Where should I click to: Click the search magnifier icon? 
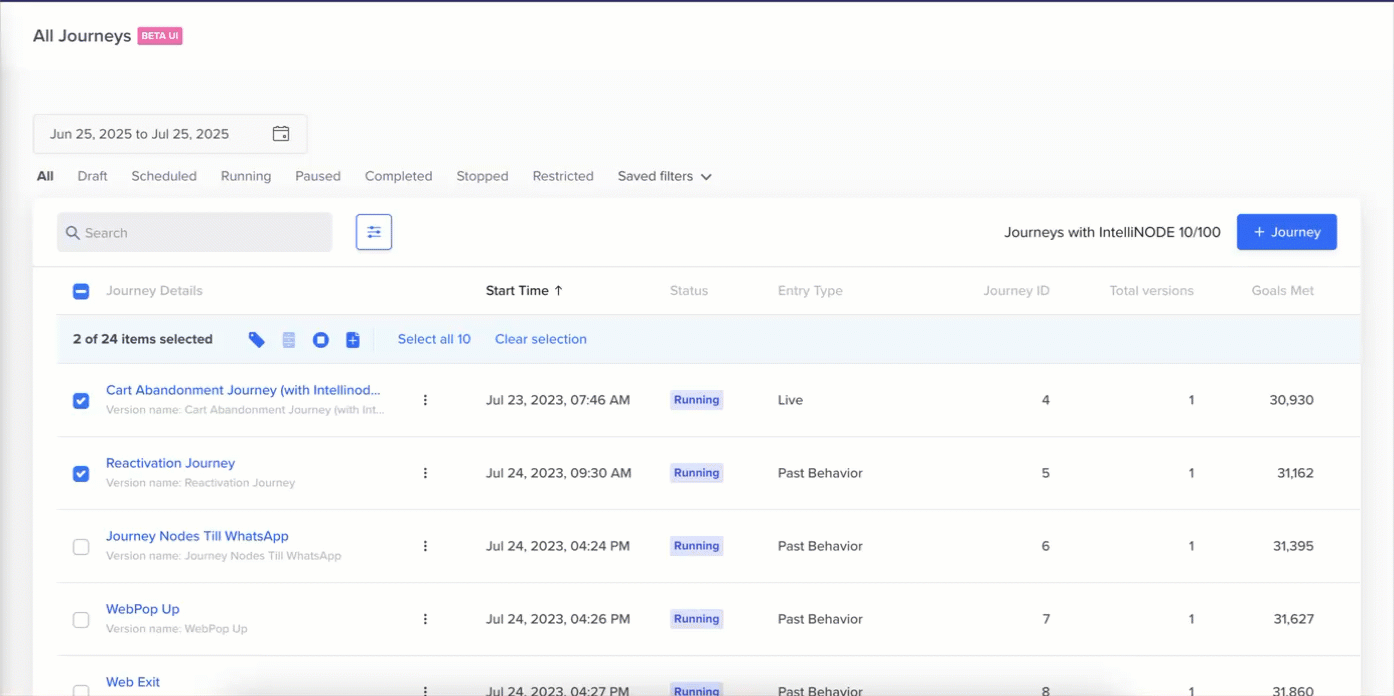pyautogui.click(x=73, y=233)
